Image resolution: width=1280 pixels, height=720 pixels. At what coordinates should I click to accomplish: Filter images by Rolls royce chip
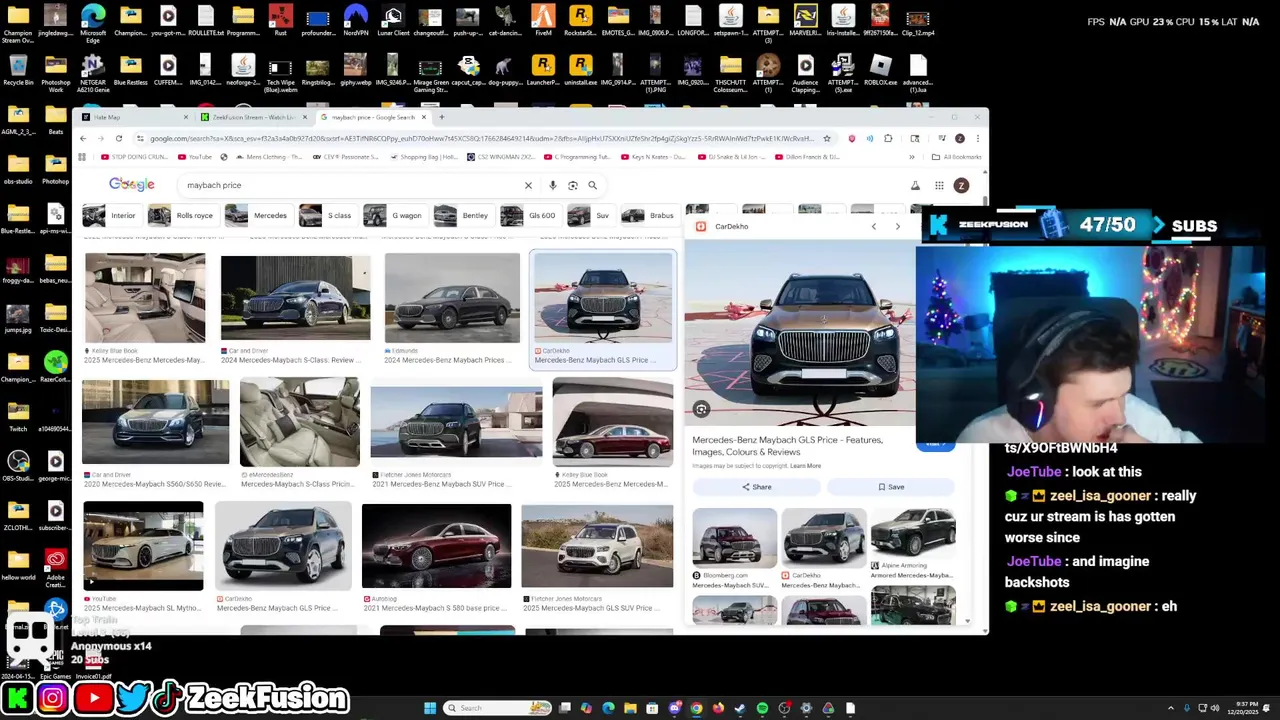coord(182,215)
